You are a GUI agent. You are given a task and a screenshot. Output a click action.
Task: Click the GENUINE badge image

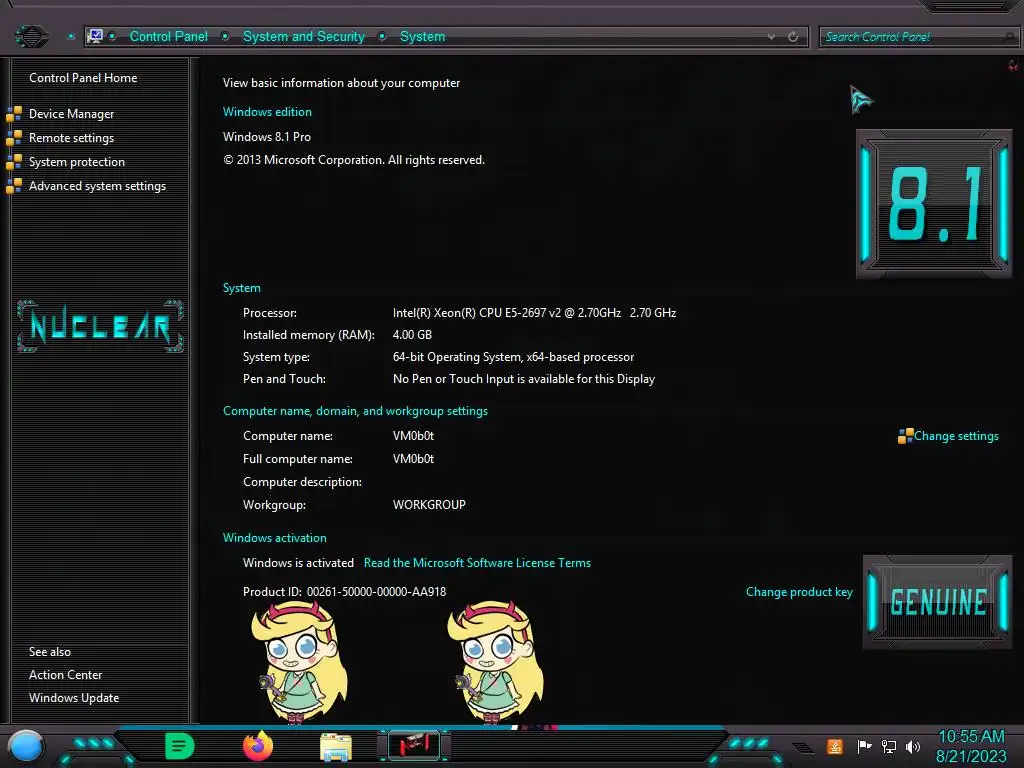pyautogui.click(x=938, y=601)
